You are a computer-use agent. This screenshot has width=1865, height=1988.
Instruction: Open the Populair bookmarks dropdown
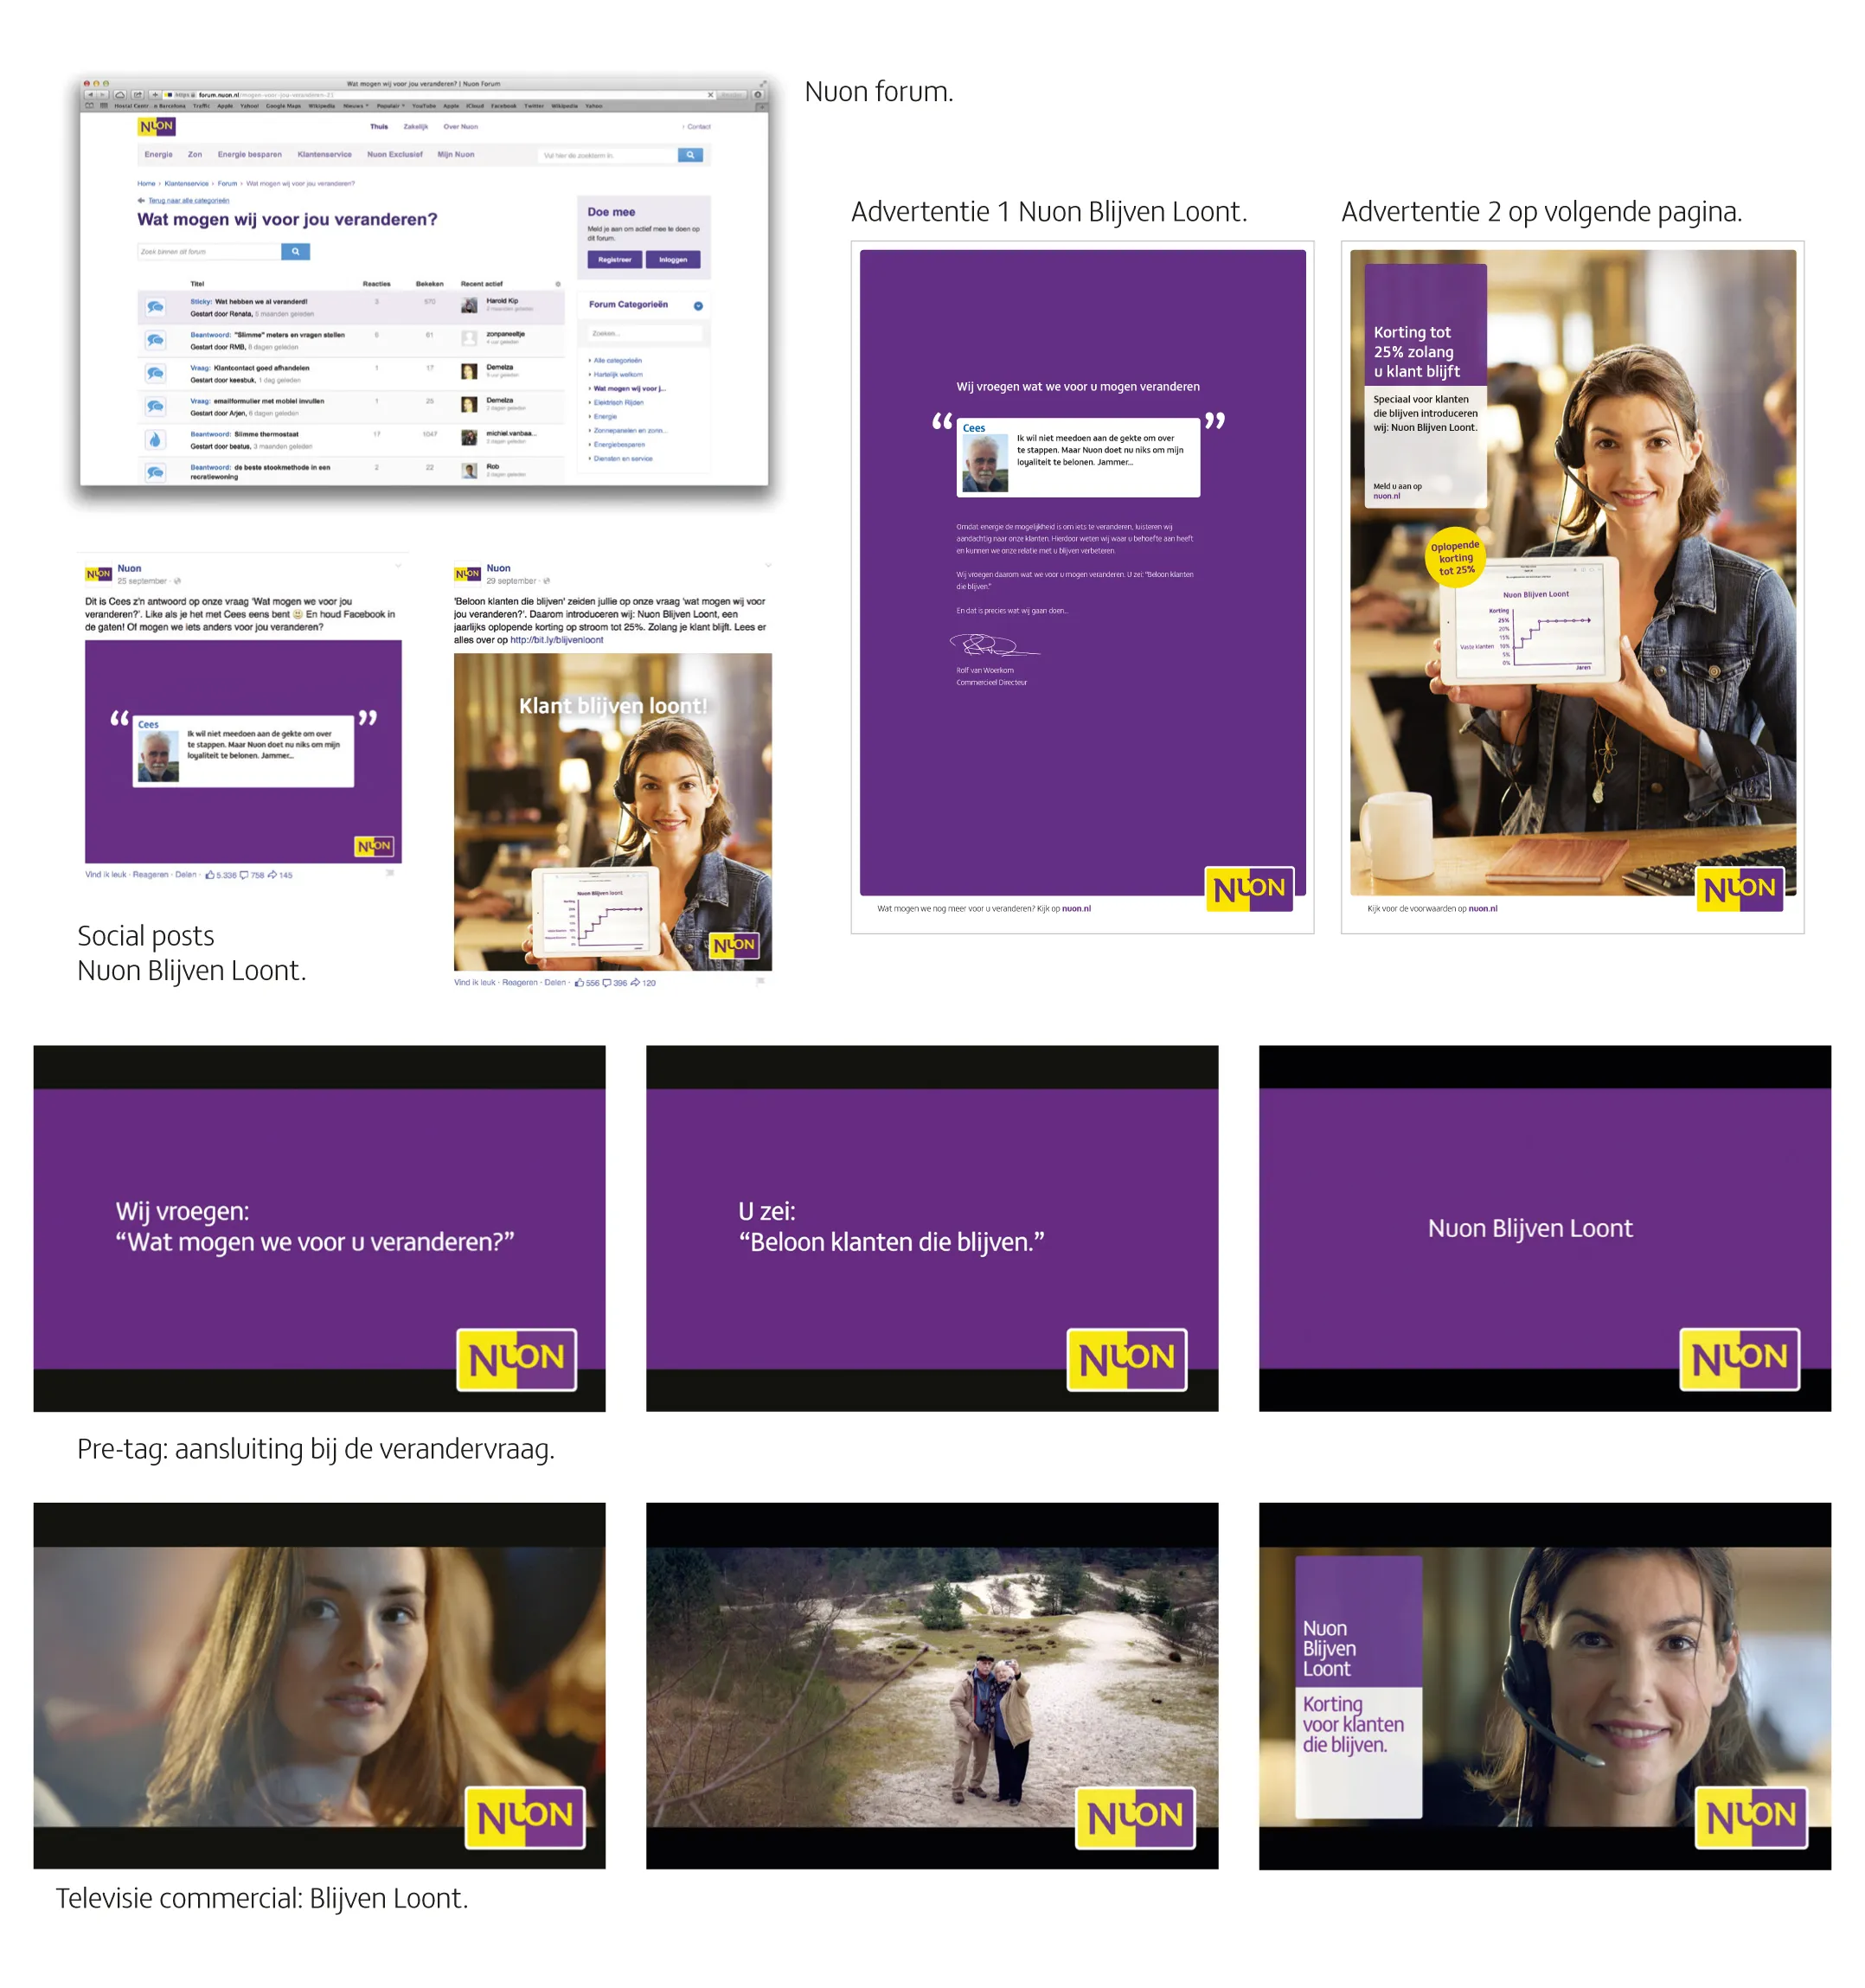pos(390,106)
